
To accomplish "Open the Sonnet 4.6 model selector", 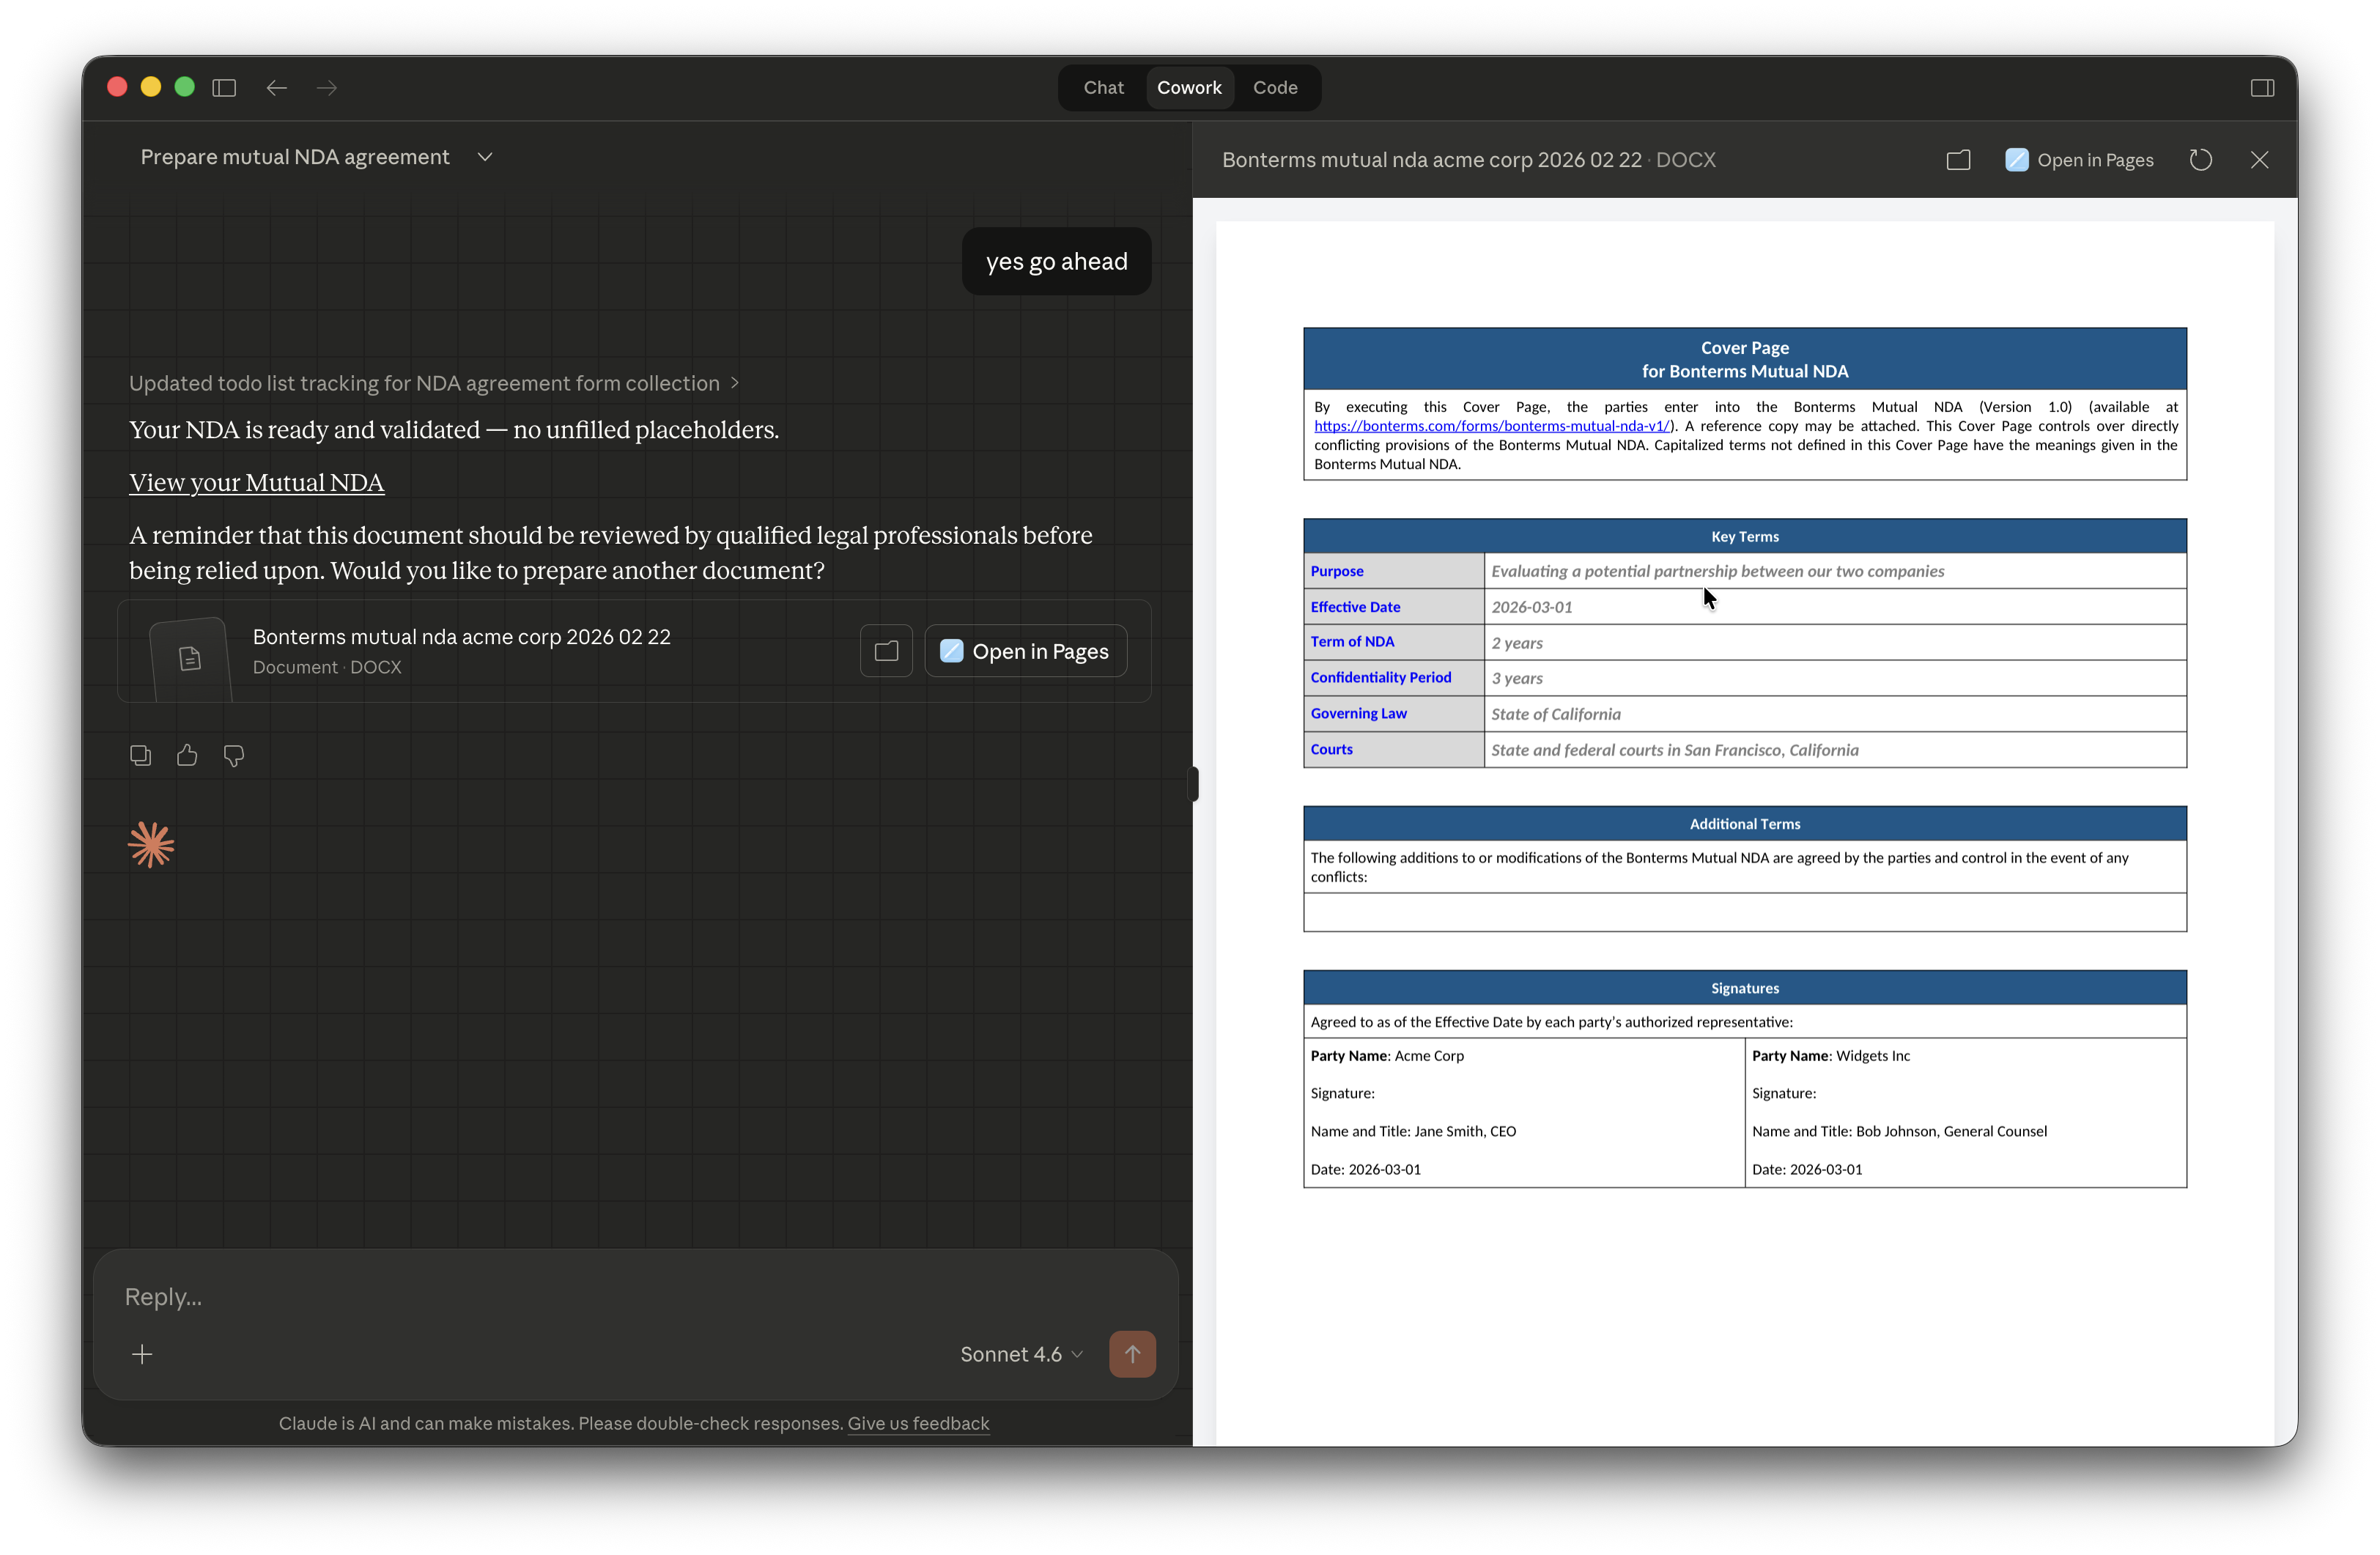I will pyautogui.click(x=1020, y=1354).
